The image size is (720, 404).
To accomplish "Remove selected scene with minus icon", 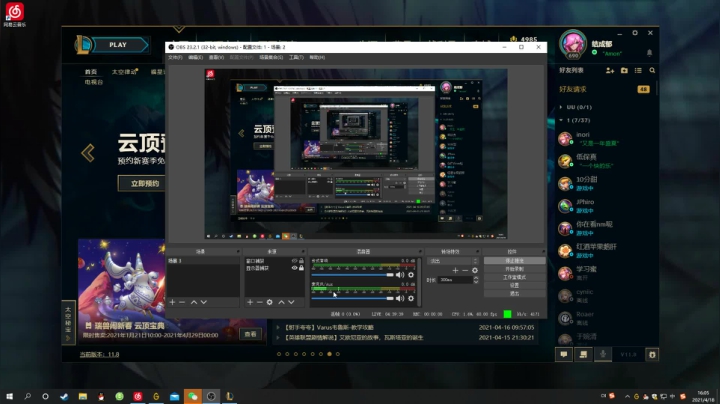I will [x=182, y=302].
